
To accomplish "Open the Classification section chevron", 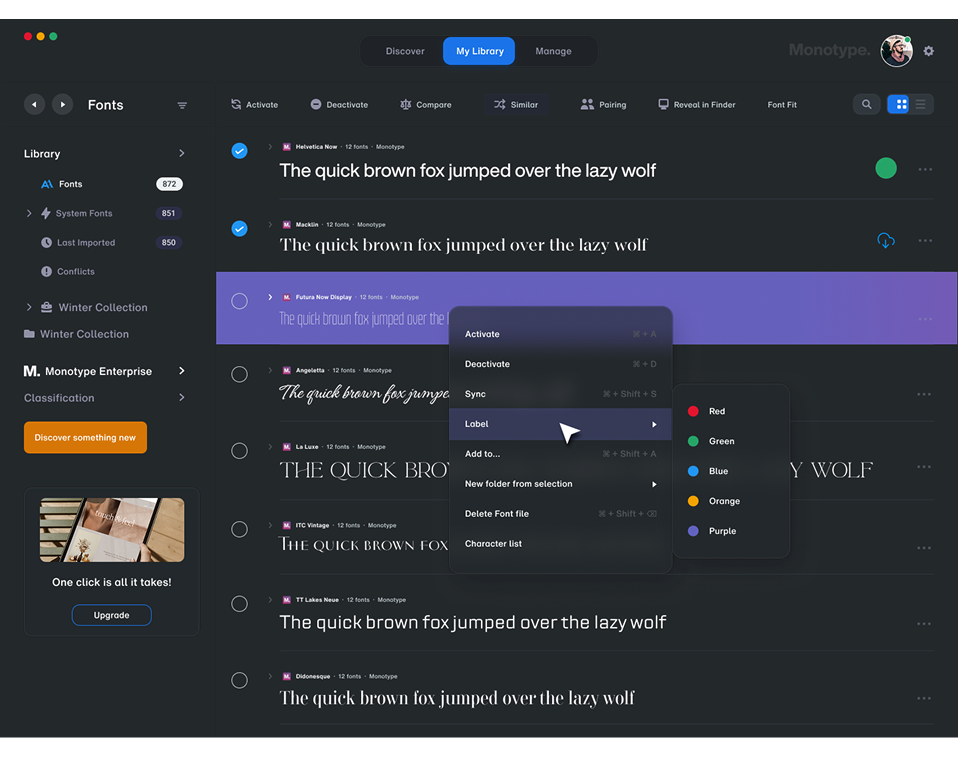I will click(181, 397).
